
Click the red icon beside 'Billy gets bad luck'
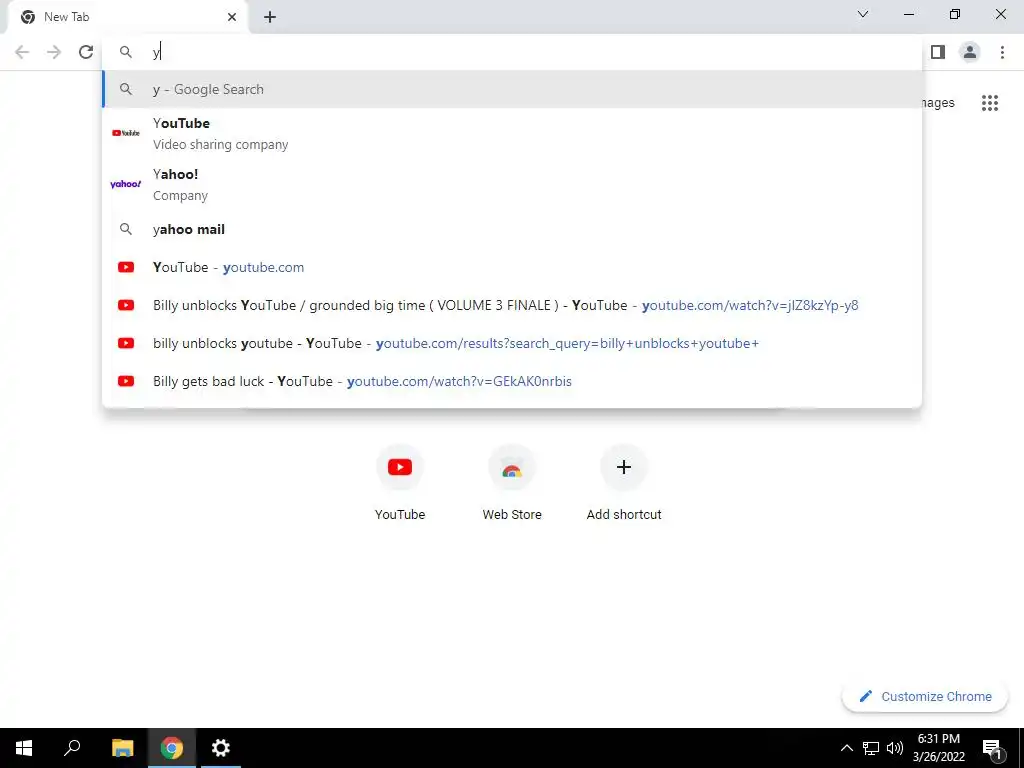click(x=126, y=381)
